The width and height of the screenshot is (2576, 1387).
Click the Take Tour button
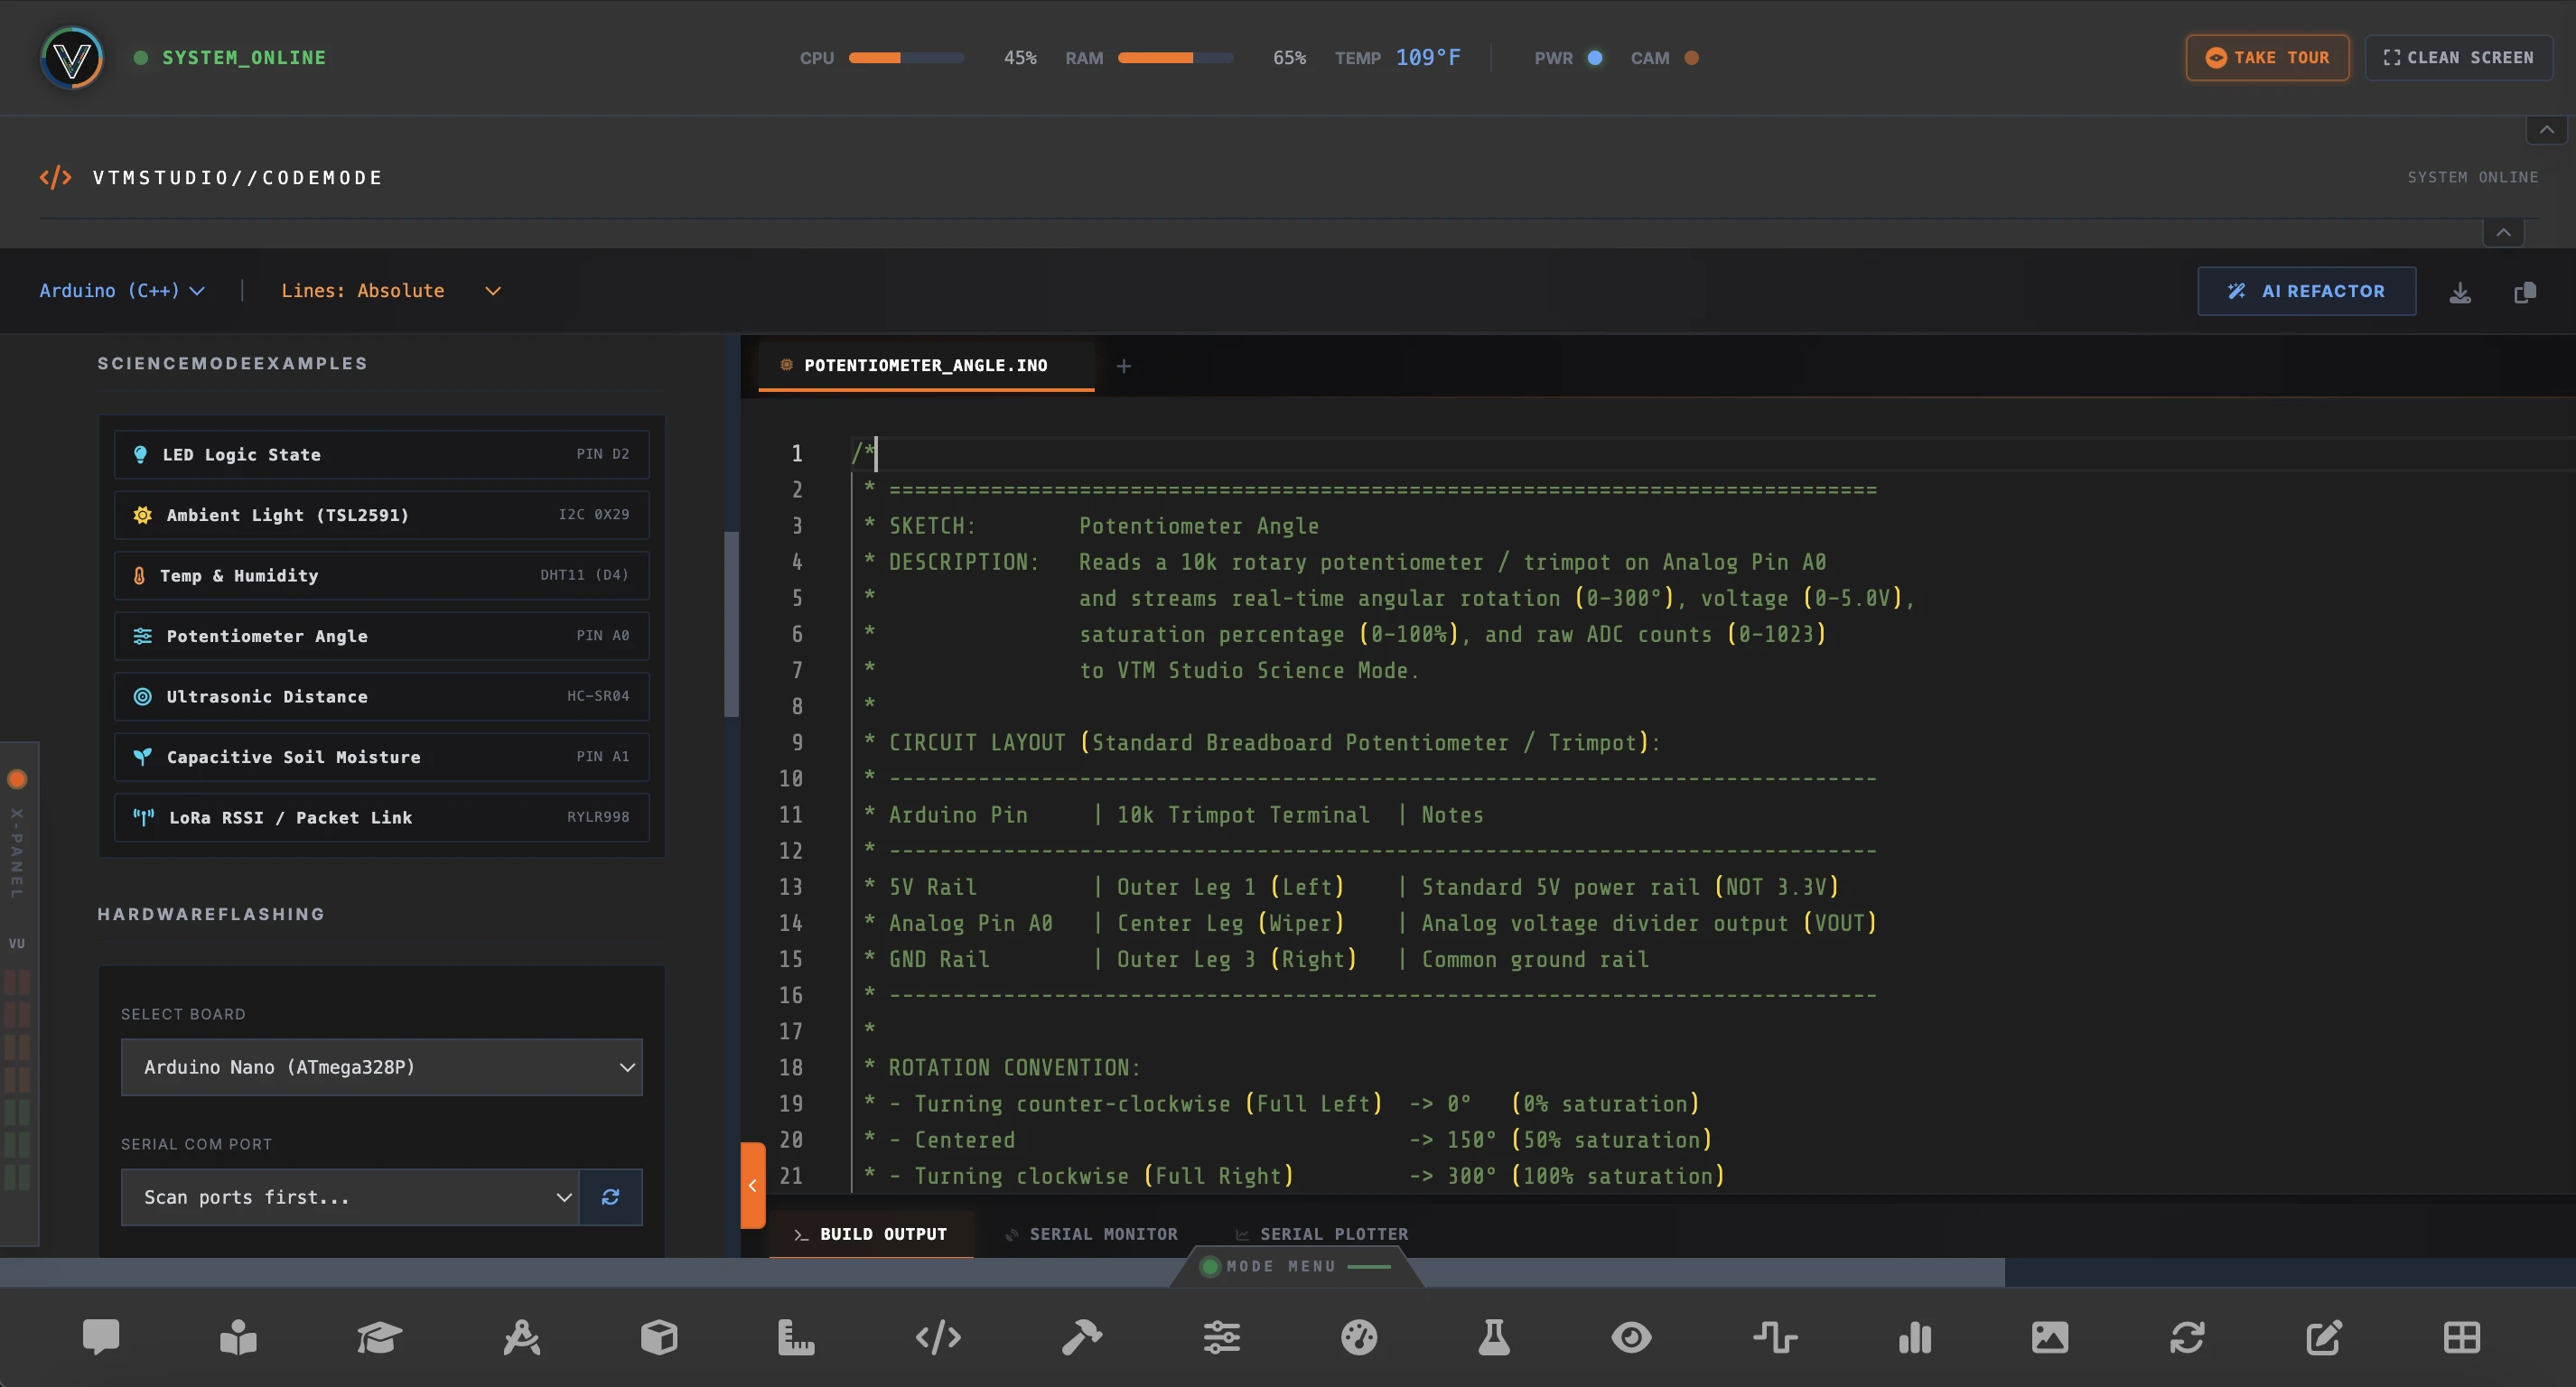[2267, 58]
